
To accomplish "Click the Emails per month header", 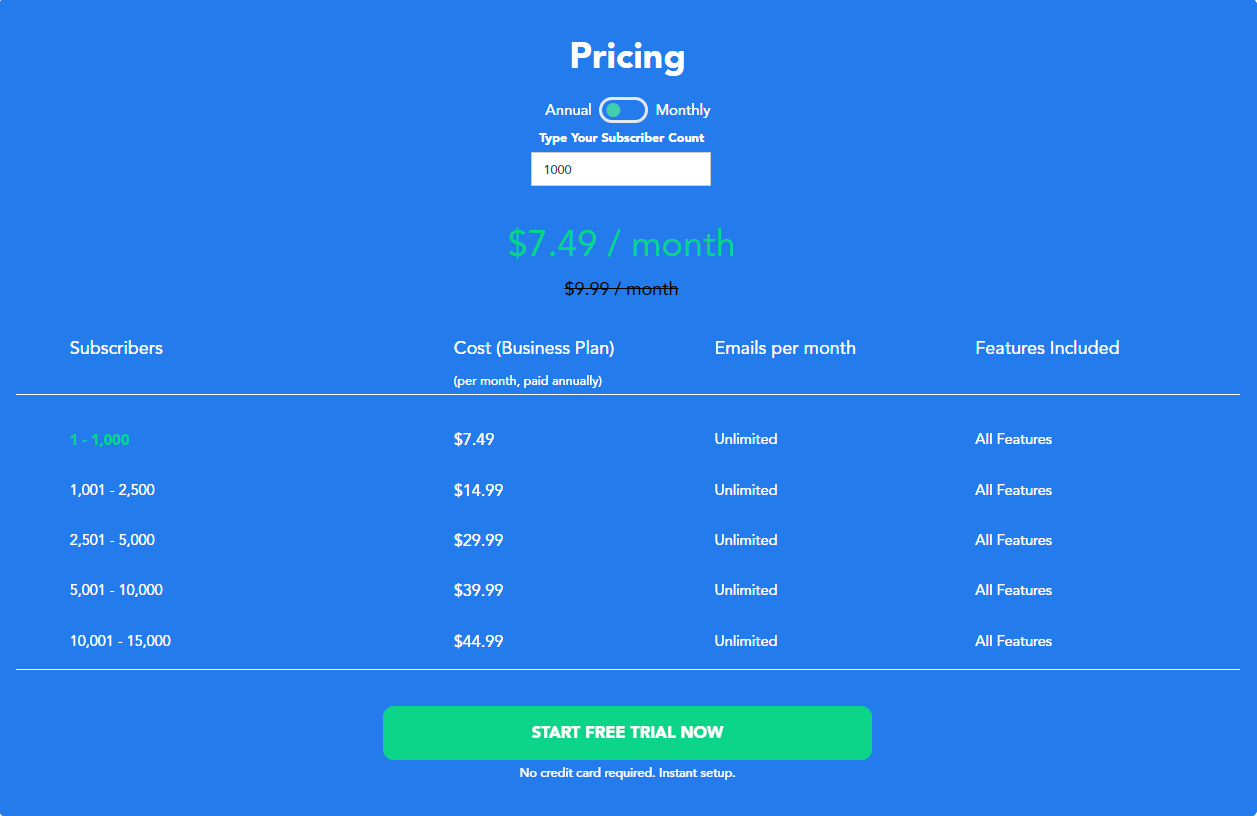I will click(785, 348).
